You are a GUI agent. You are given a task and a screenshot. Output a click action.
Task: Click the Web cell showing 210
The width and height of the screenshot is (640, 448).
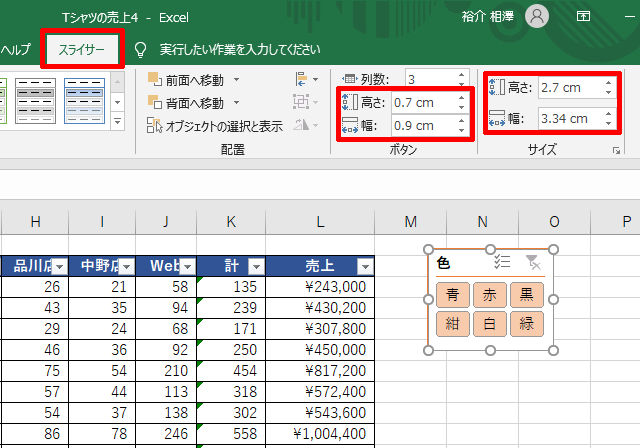(166, 371)
